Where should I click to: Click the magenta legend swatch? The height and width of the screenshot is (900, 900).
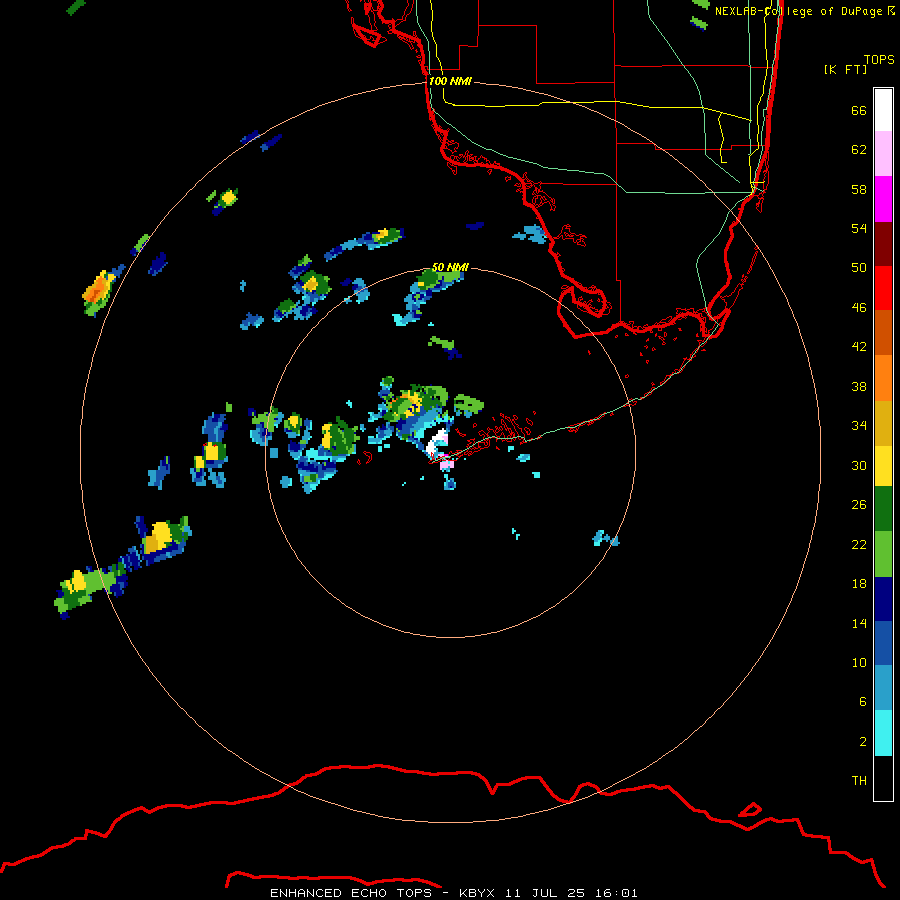click(x=883, y=199)
